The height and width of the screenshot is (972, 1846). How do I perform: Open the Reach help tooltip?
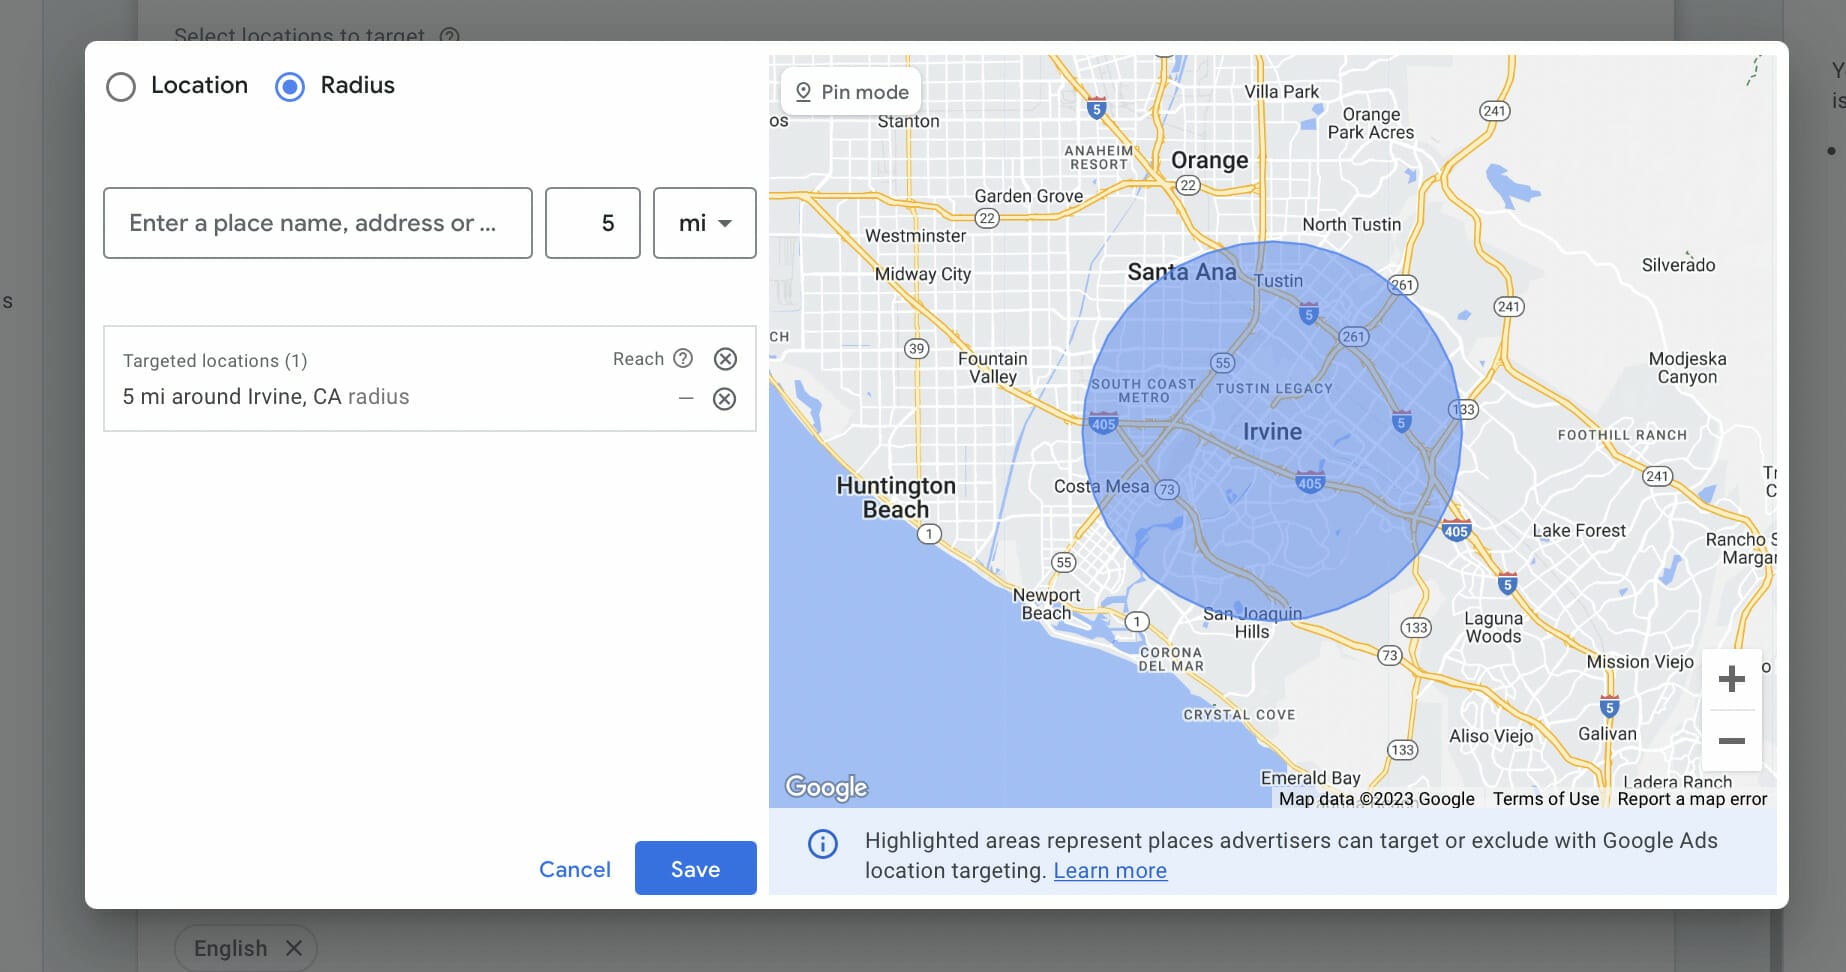tap(683, 358)
